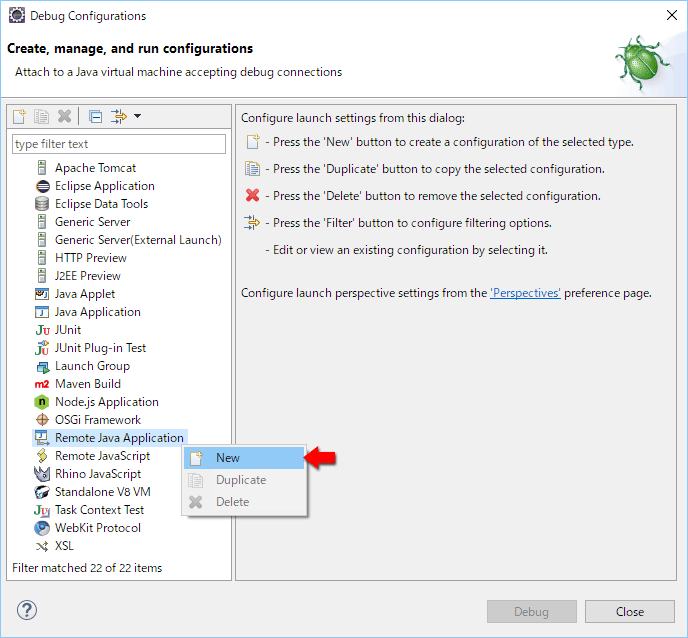This screenshot has height=638, width=688.
Task: Focus the 'type filter text' field
Action: click(119, 144)
